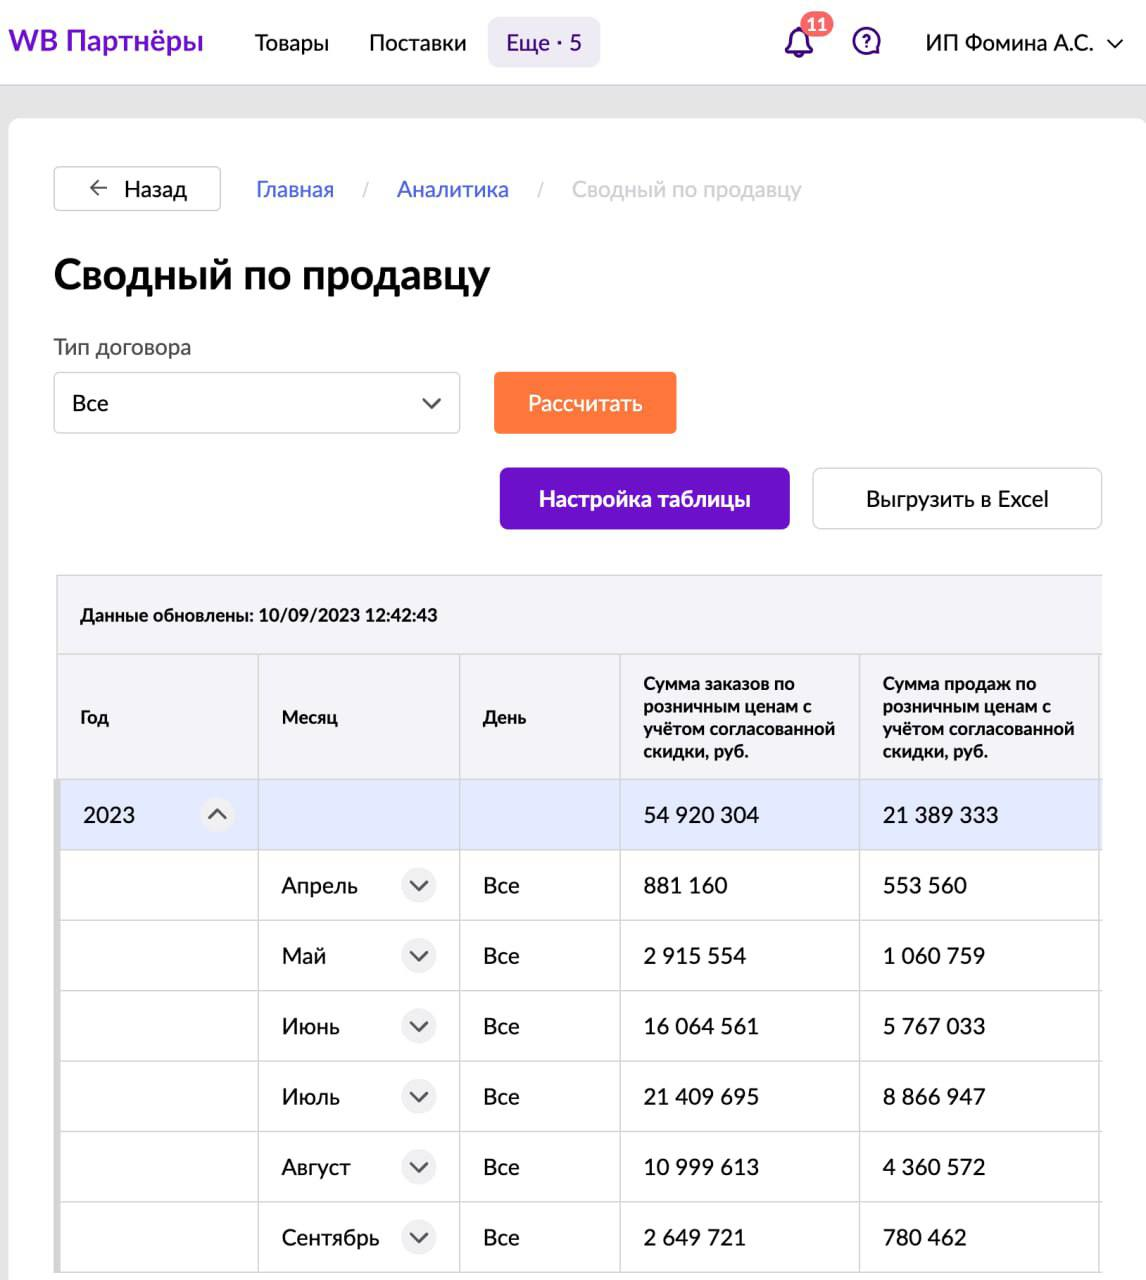Expand the Август month row

click(419, 1167)
